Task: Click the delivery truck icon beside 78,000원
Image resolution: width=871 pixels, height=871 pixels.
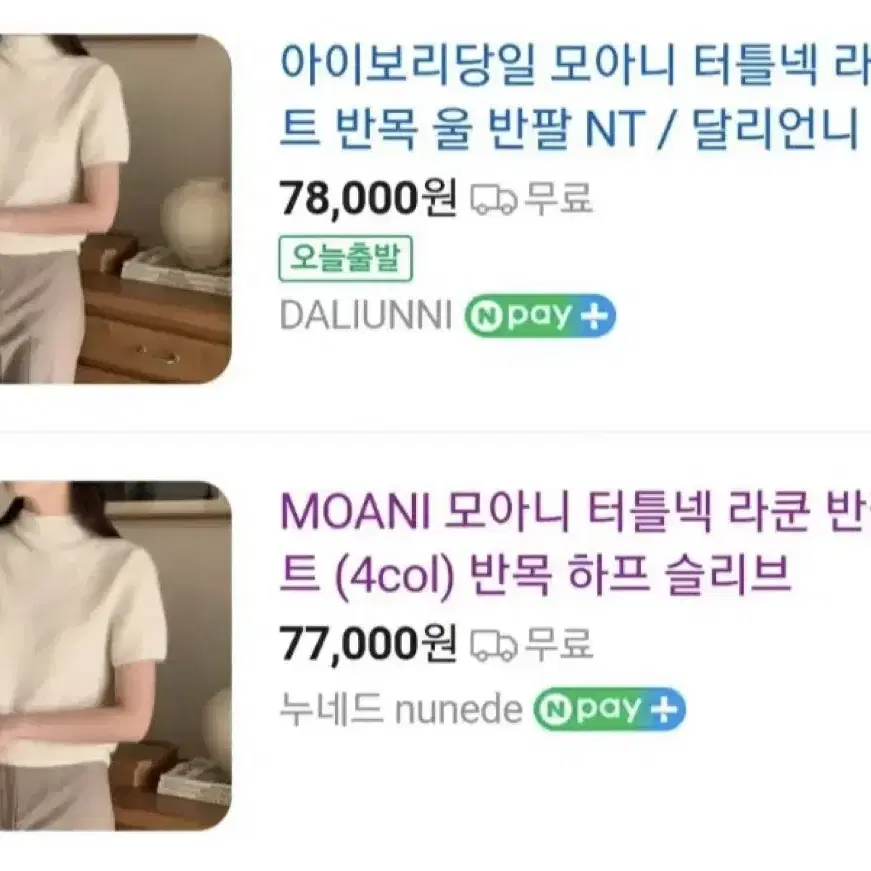Action: (494, 200)
